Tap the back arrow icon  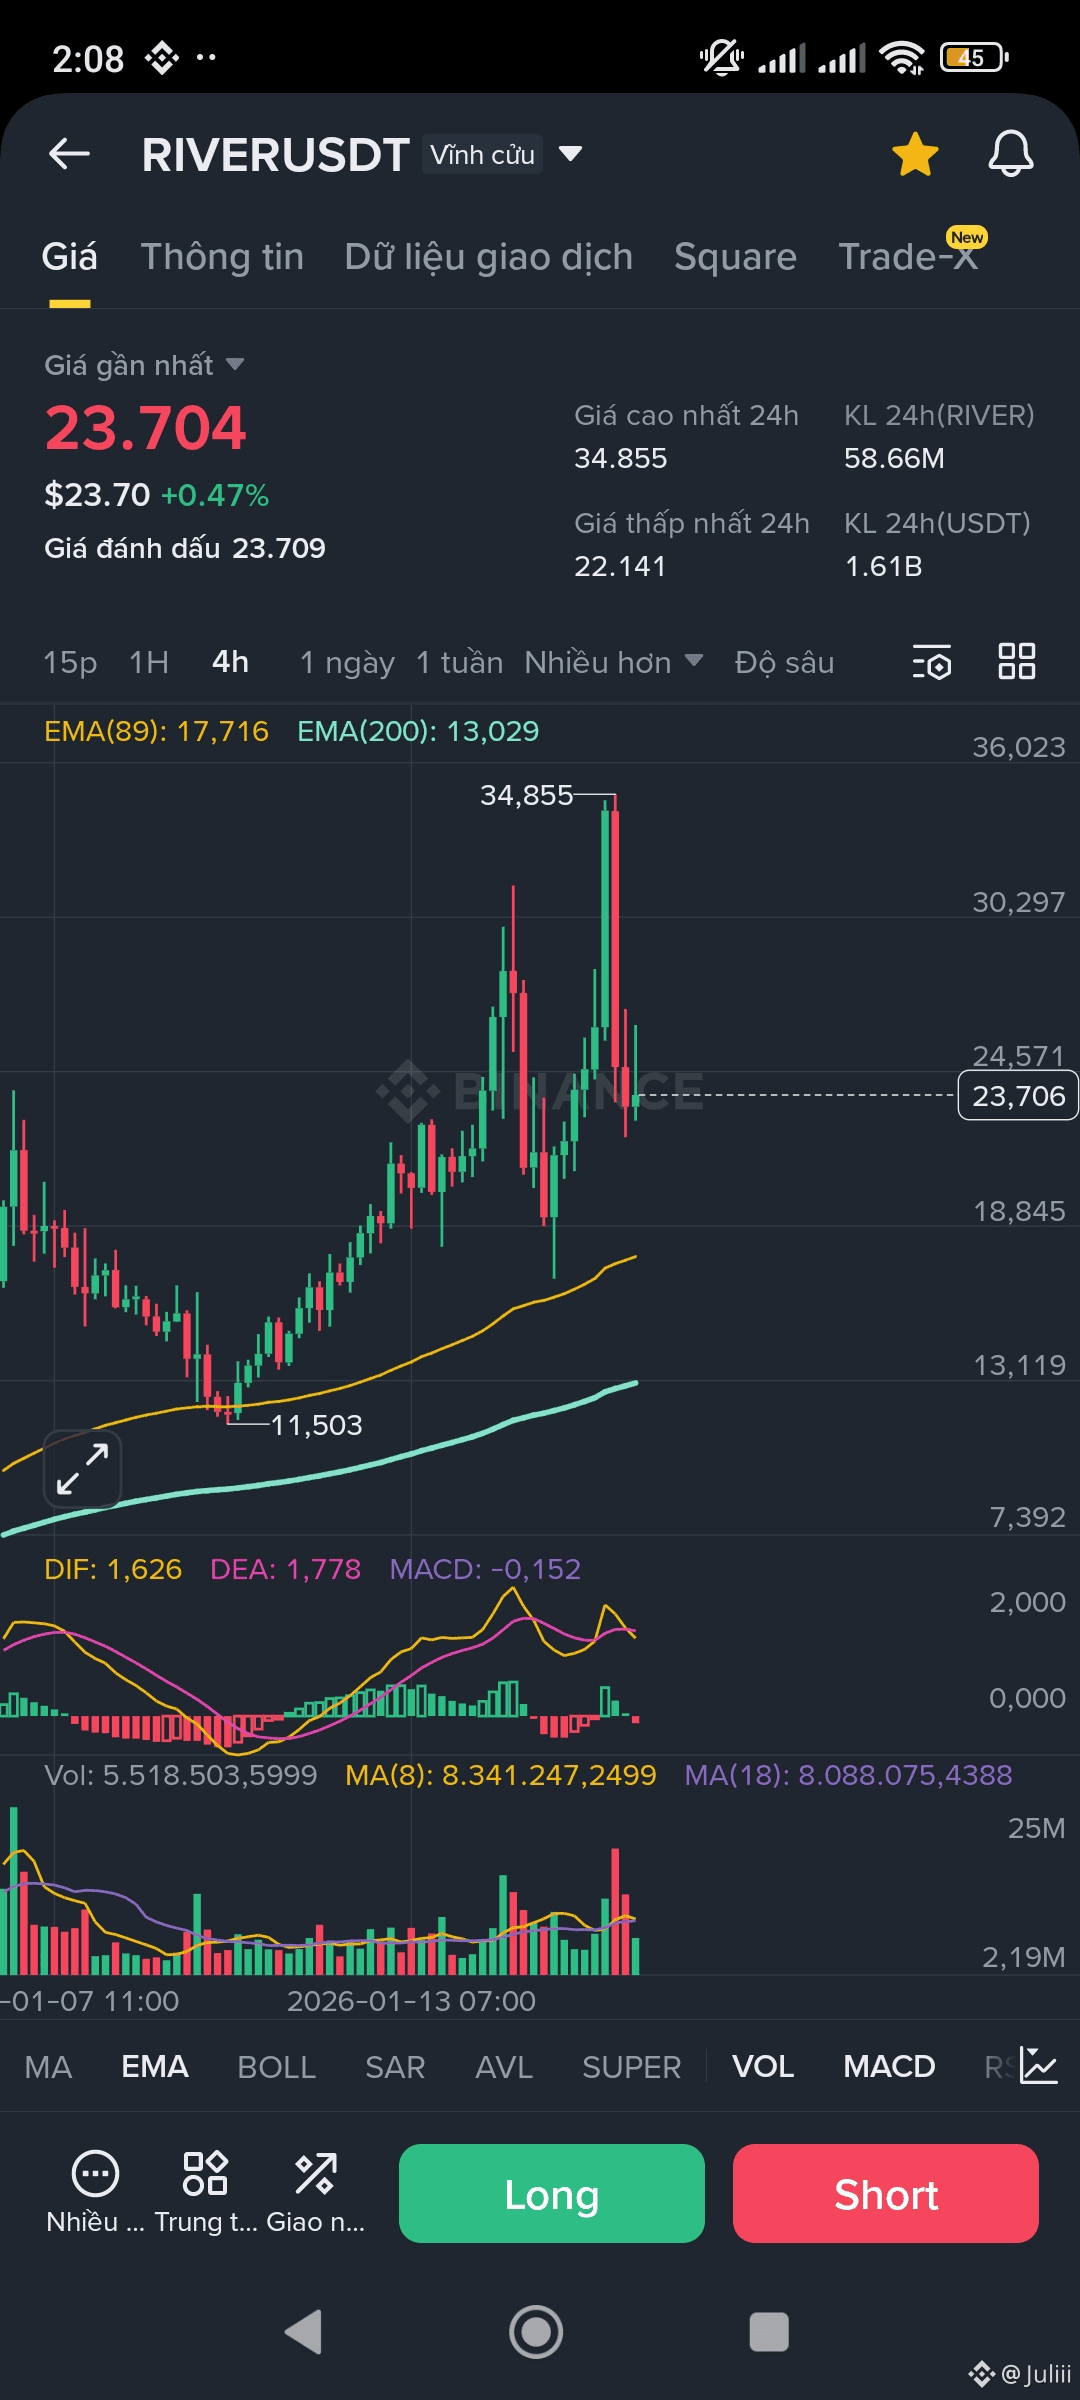tap(70, 154)
